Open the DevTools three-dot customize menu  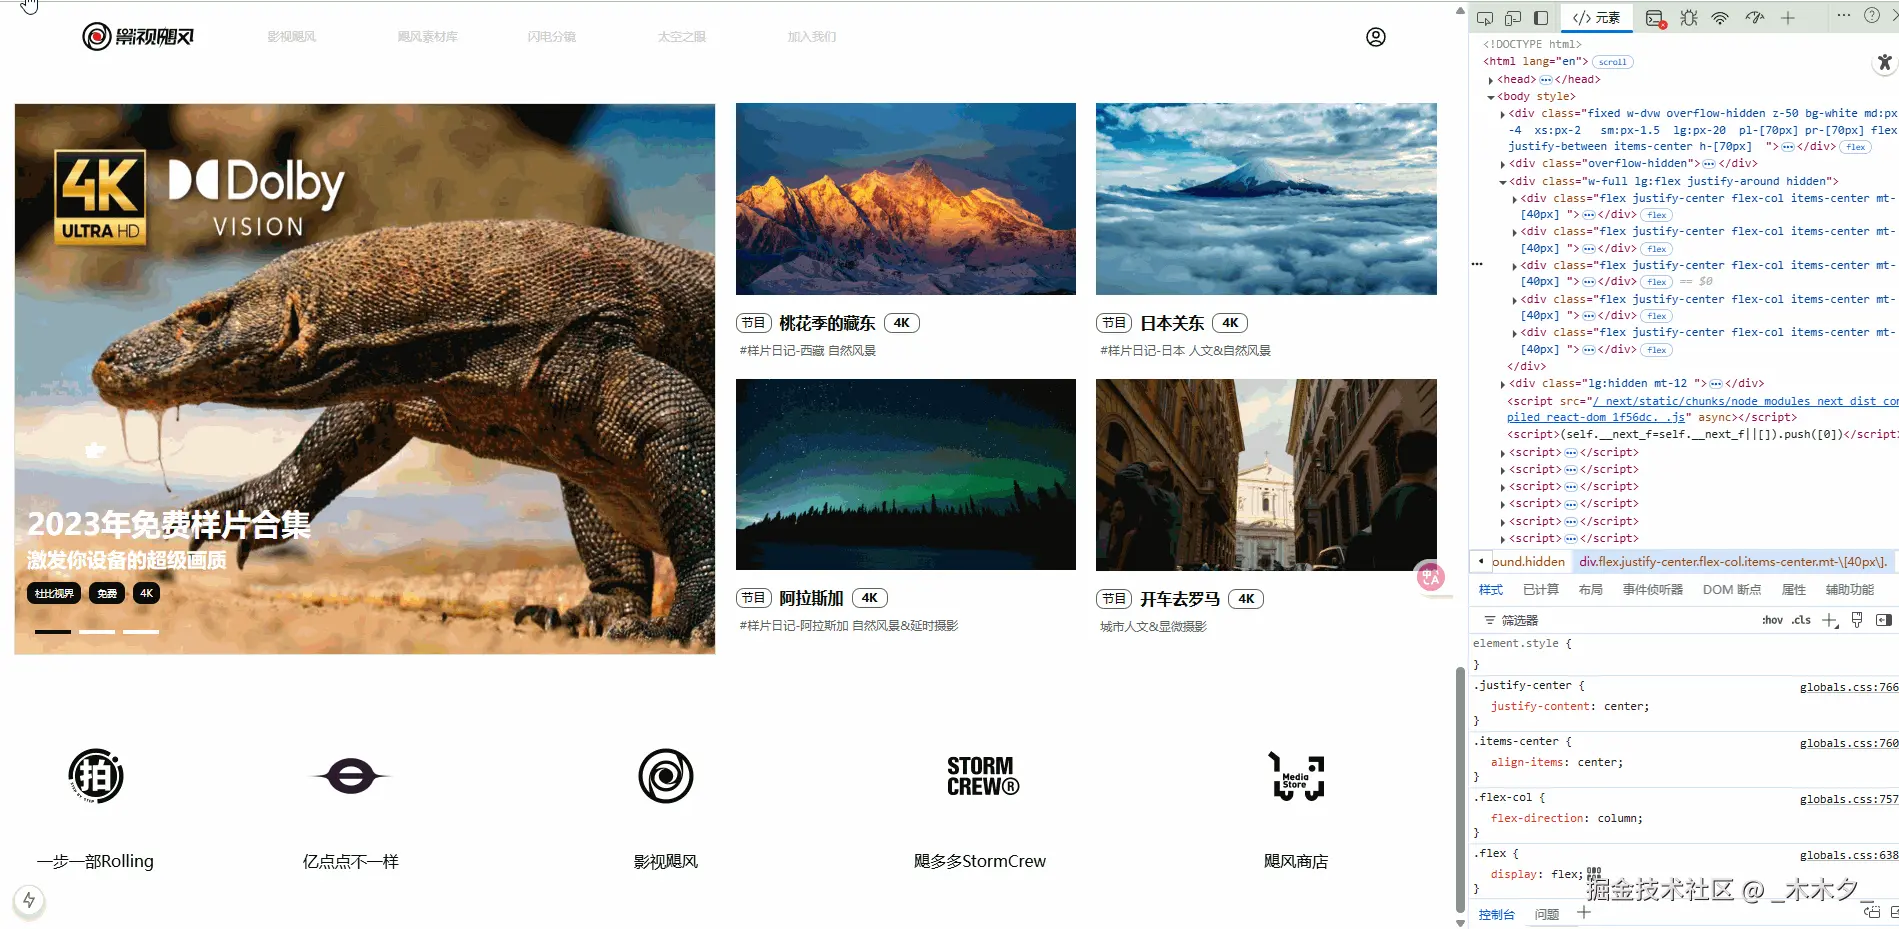[1844, 16]
